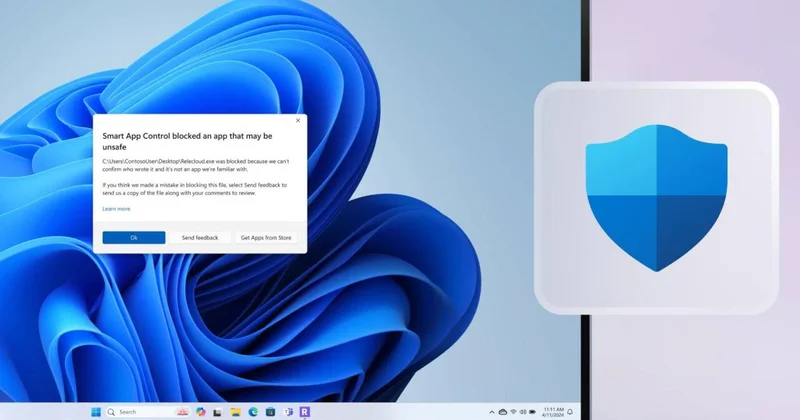Launch Microsoft Edge from the taskbar
Viewport: 800px width, 420px height.
(x=253, y=412)
